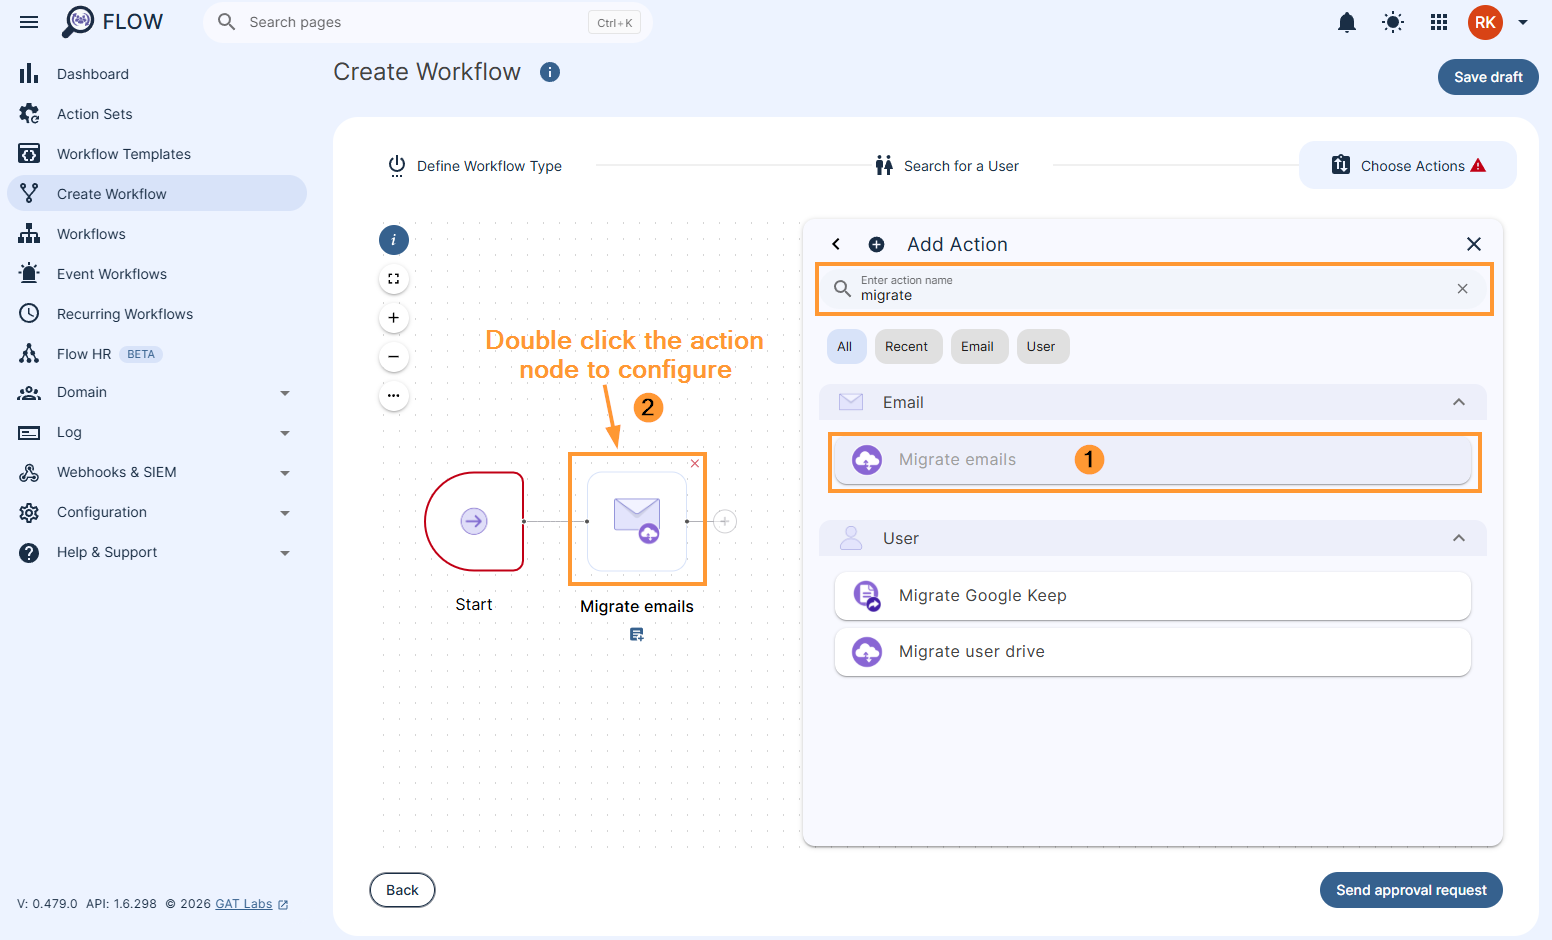Image resolution: width=1552 pixels, height=940 pixels.
Task: Click the Event Workflows alarm icon
Action: point(29,274)
